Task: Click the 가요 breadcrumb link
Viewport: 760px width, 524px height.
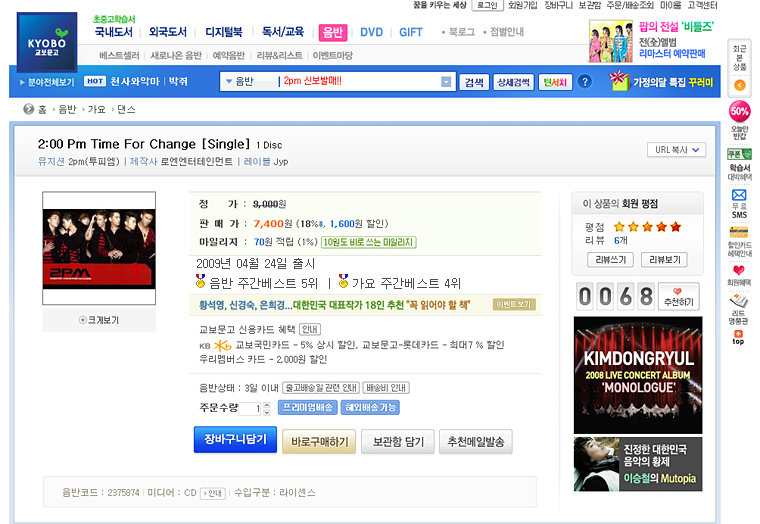Action: point(96,110)
